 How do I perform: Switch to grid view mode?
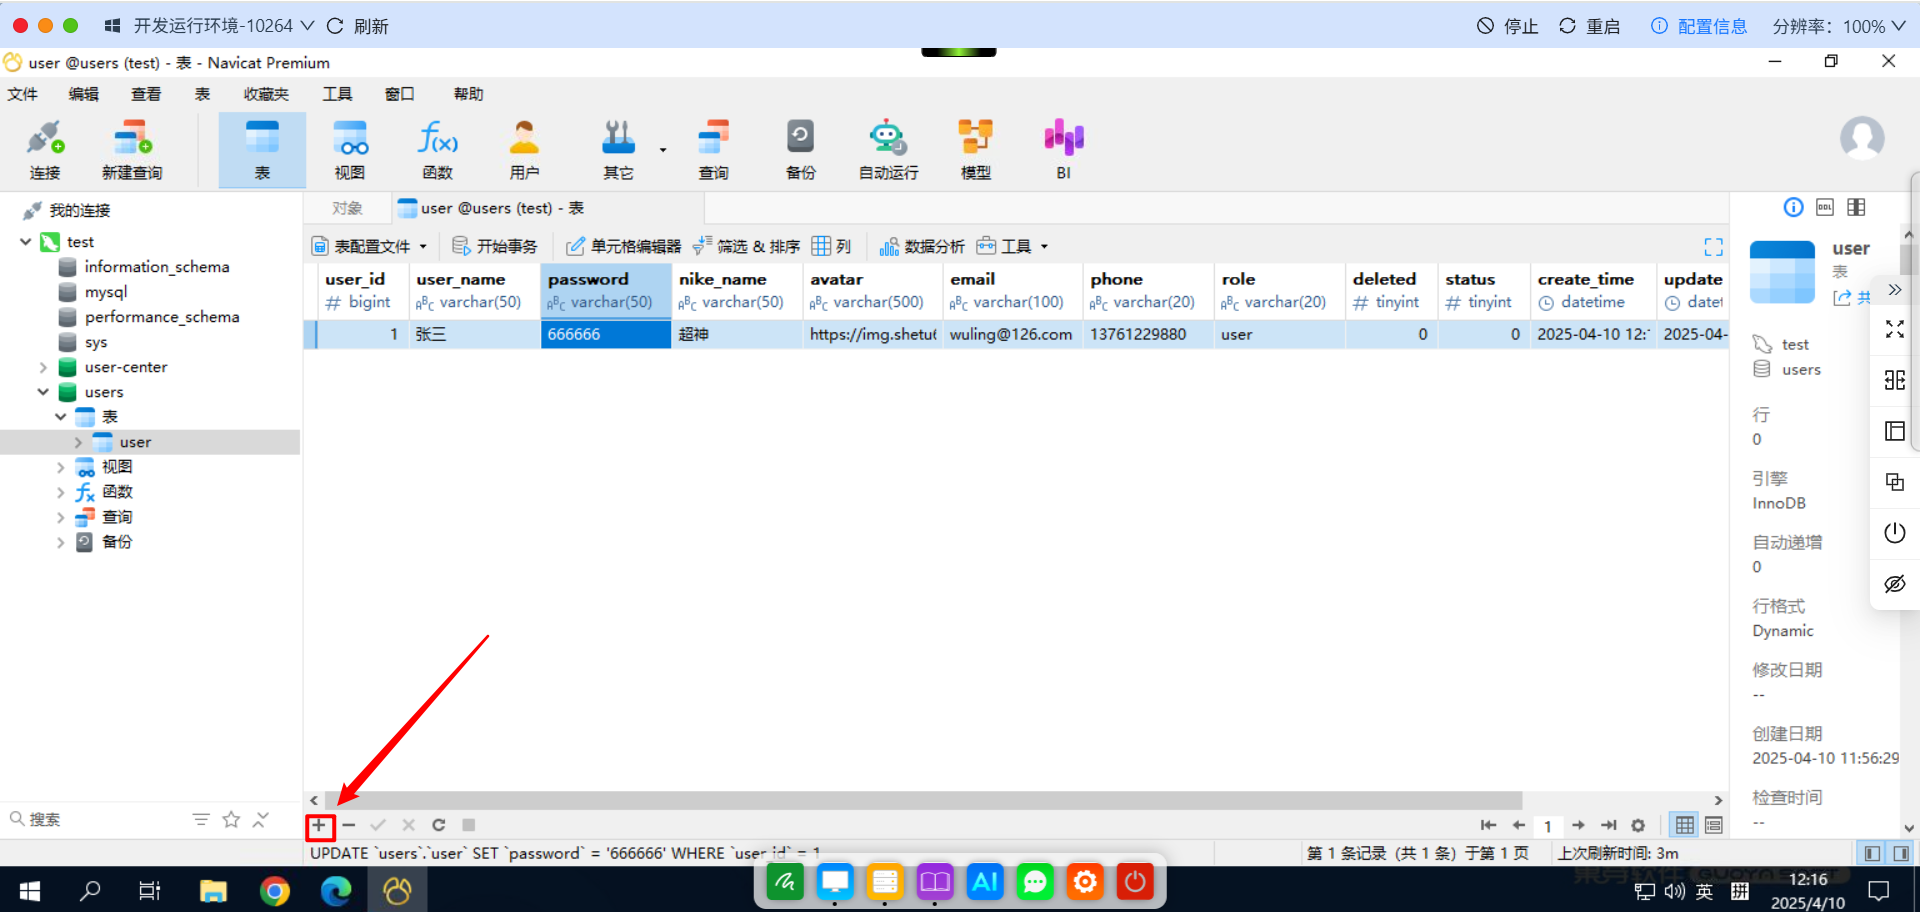pos(1685,825)
